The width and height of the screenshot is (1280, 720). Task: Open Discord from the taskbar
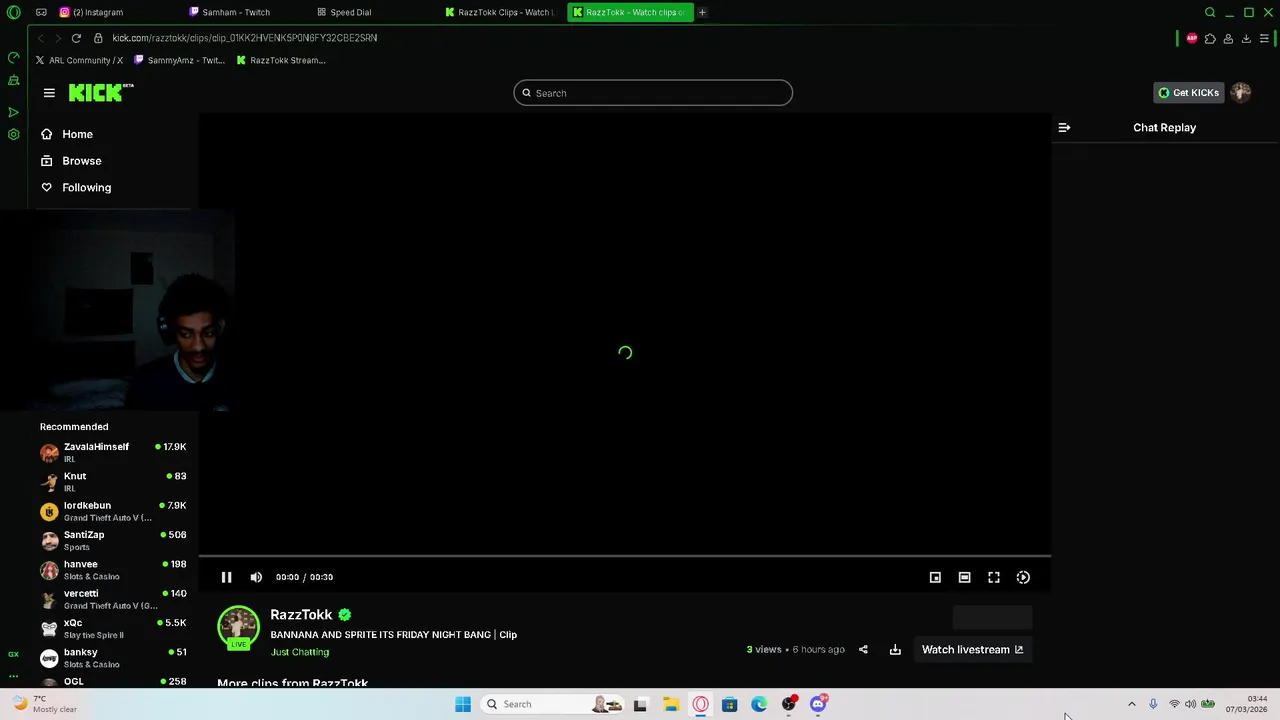[818, 704]
